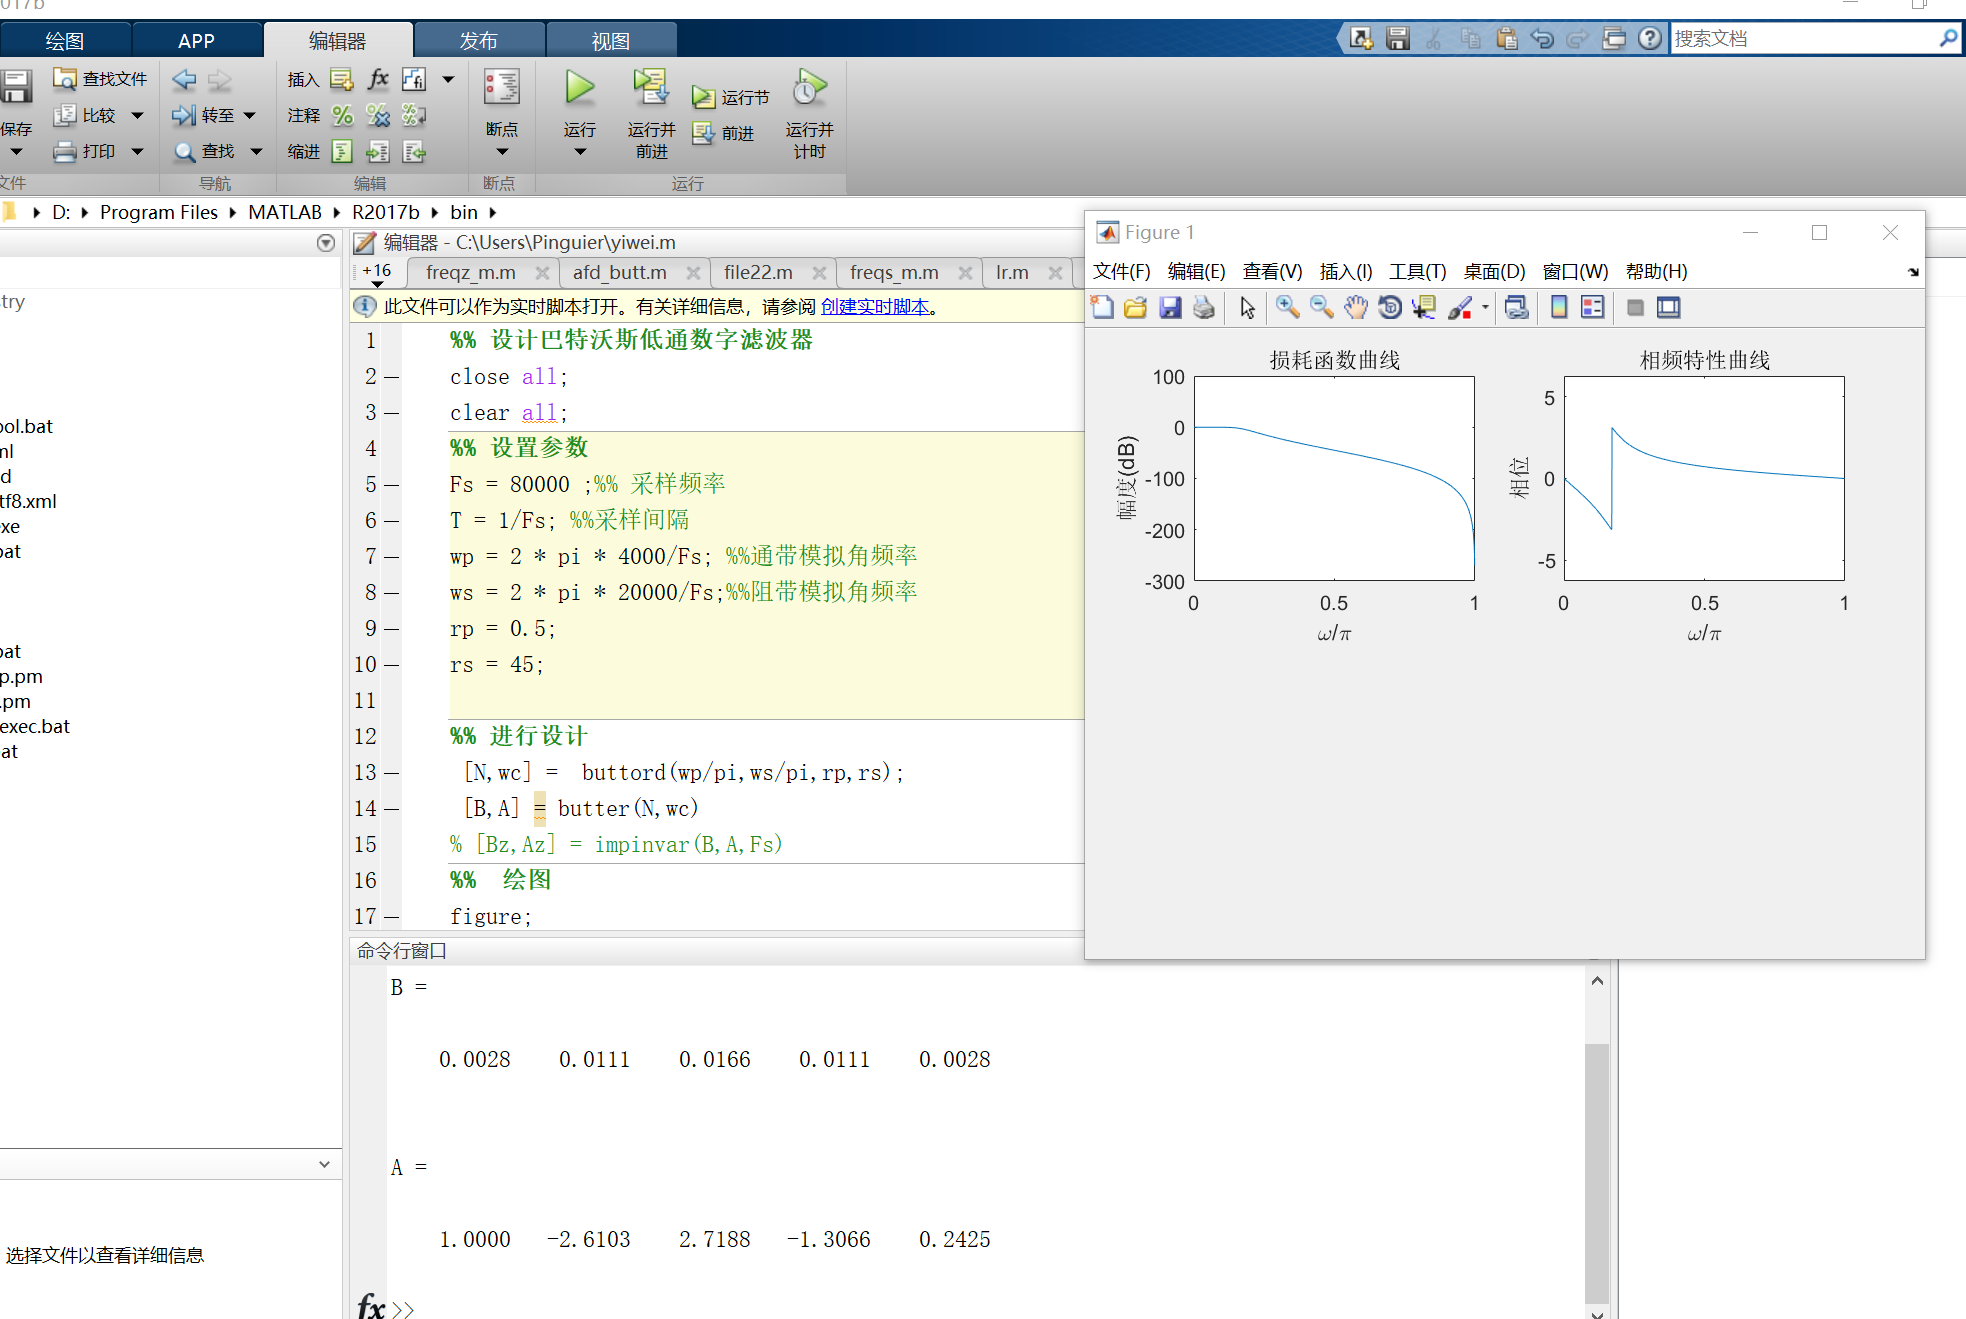This screenshot has width=1966, height=1319.
Task: Toggle the Brush data tool
Action: [x=1460, y=308]
